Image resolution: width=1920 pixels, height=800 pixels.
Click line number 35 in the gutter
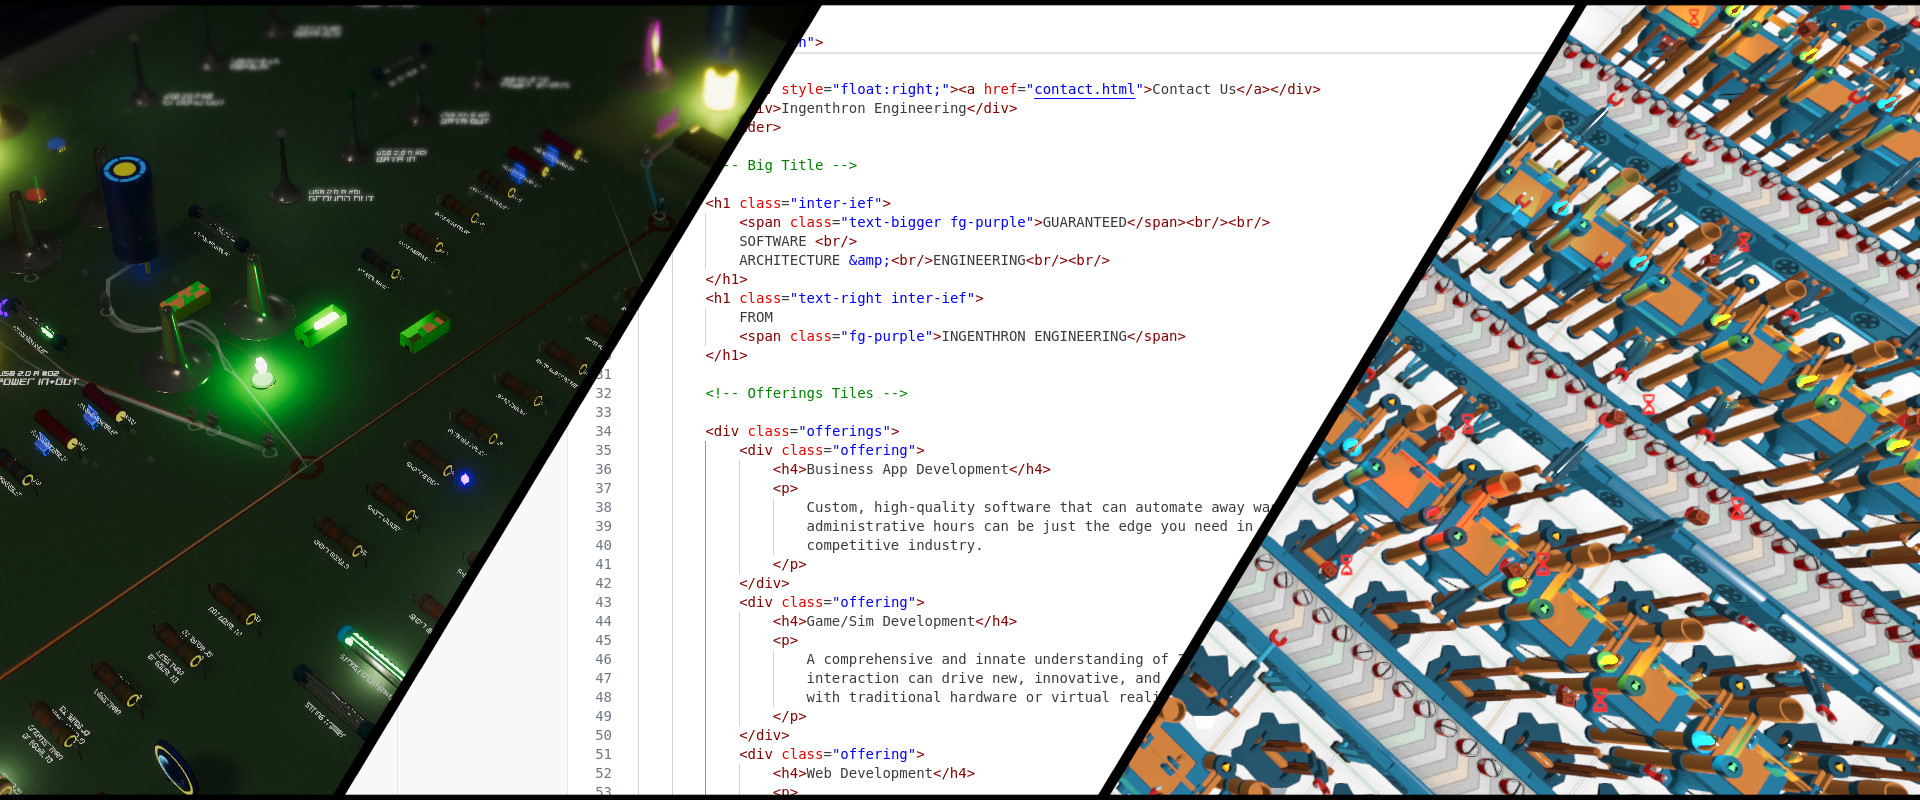603,450
